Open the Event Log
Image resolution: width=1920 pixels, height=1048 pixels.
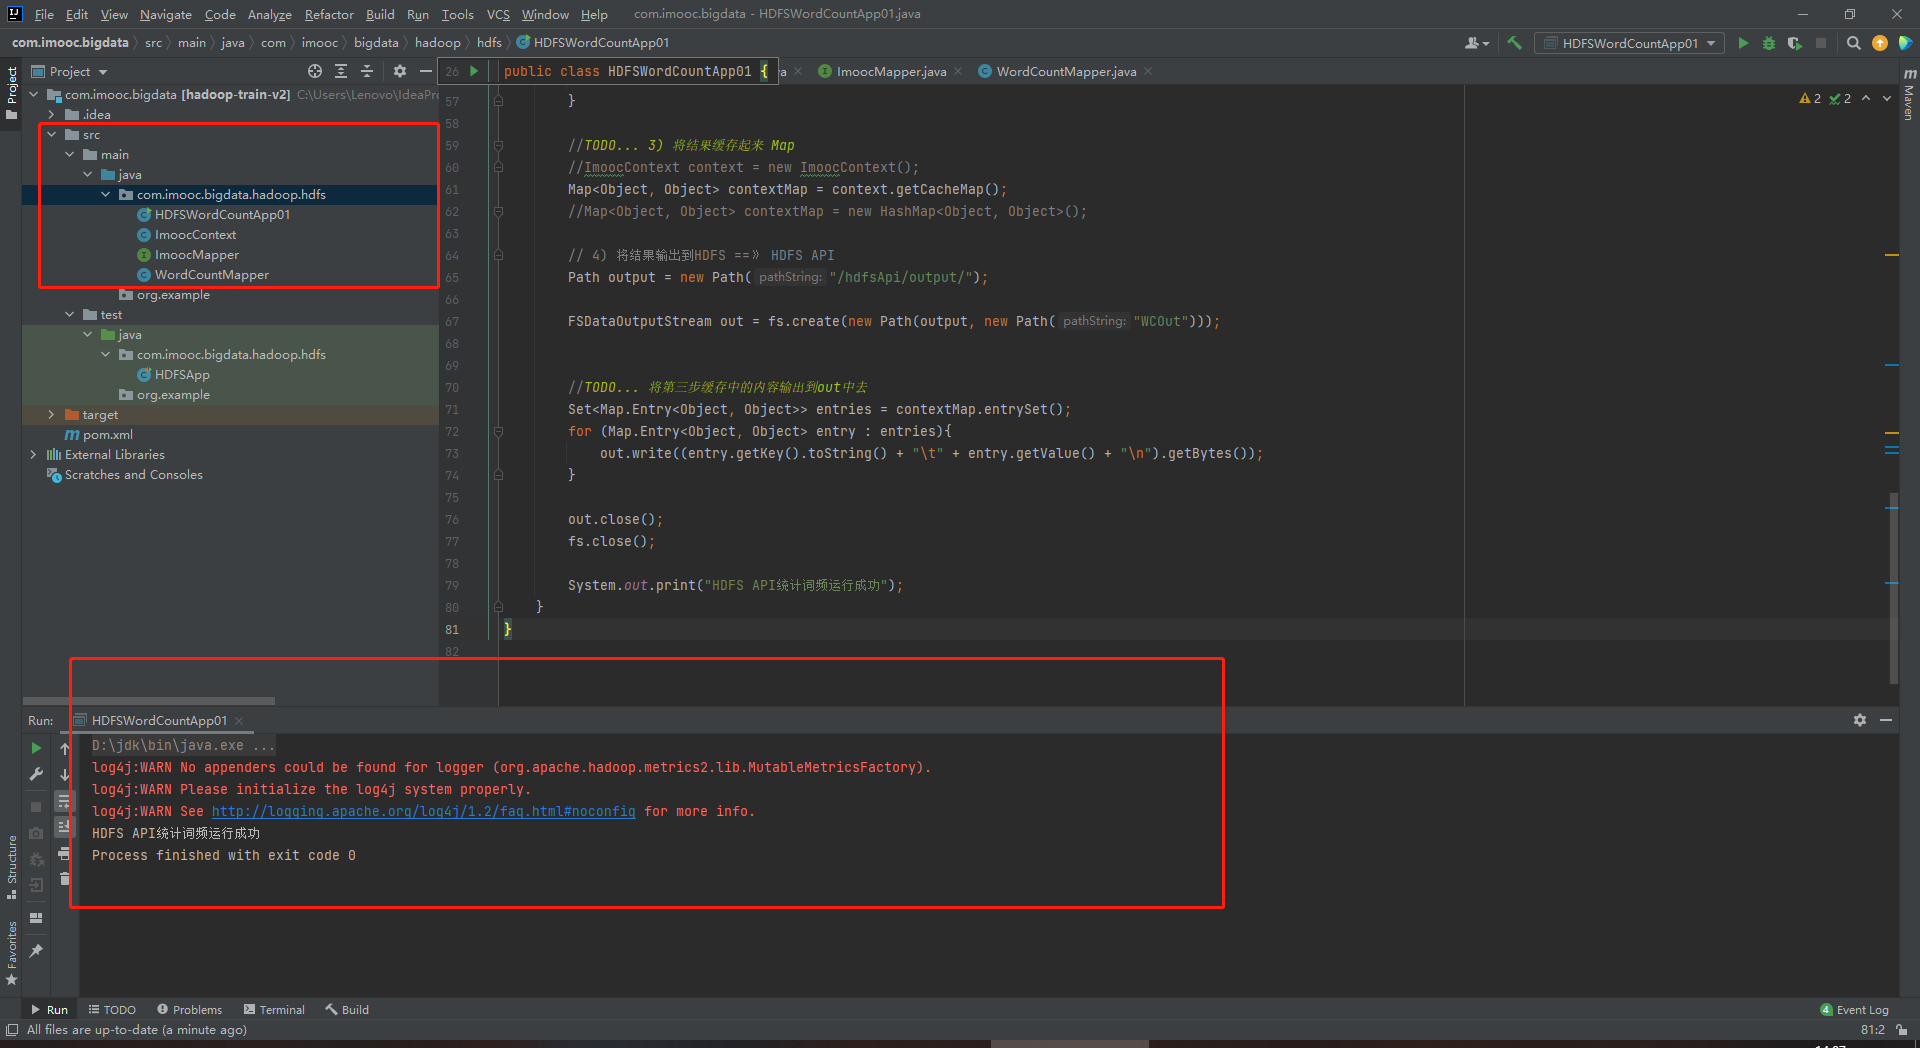click(1854, 1009)
